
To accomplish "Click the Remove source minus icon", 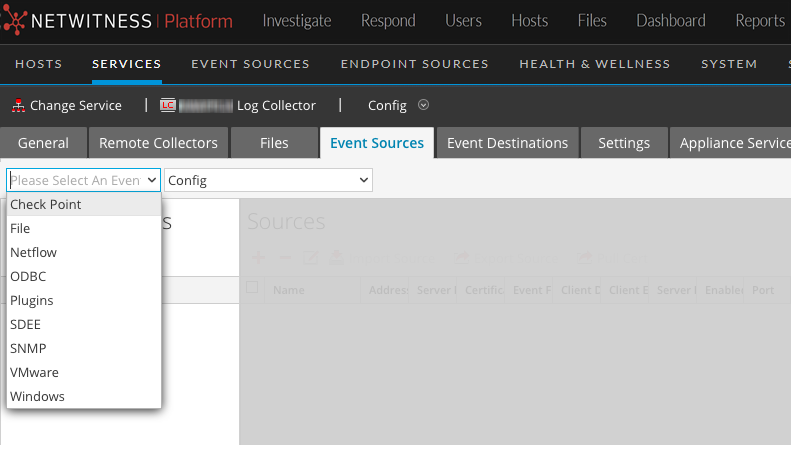I will (284, 258).
